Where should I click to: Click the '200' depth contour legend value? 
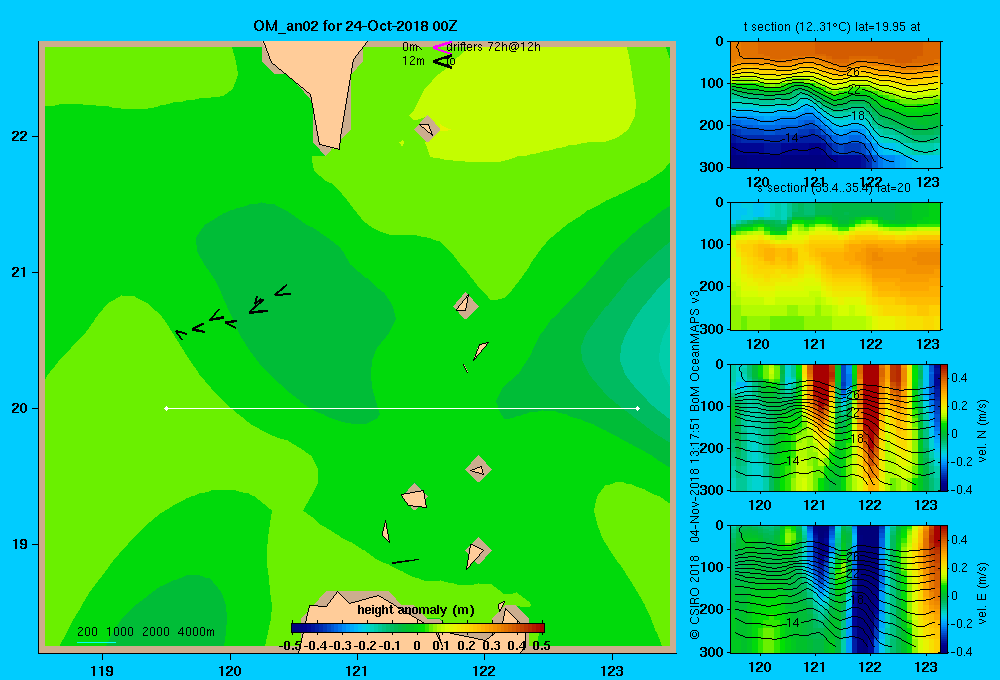87,632
